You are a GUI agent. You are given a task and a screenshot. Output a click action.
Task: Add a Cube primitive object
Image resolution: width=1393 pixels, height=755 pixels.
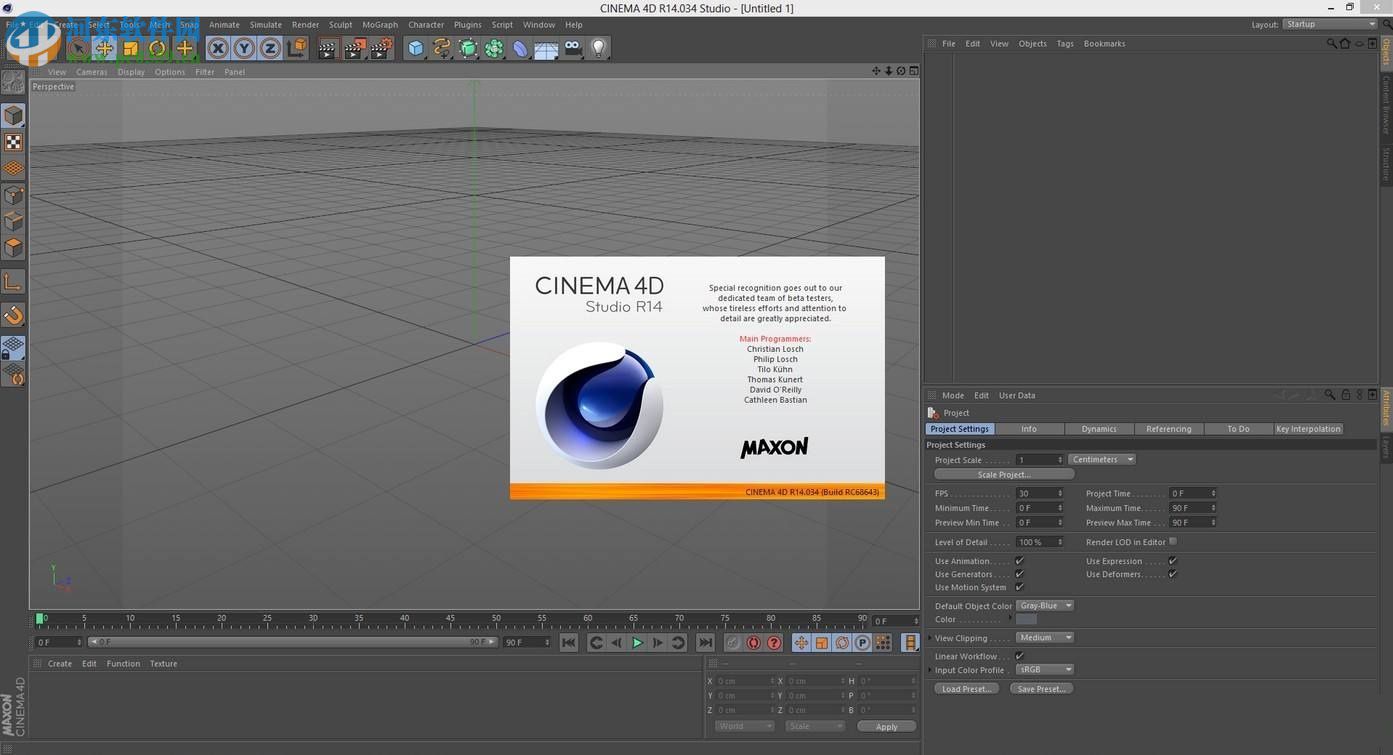click(415, 48)
